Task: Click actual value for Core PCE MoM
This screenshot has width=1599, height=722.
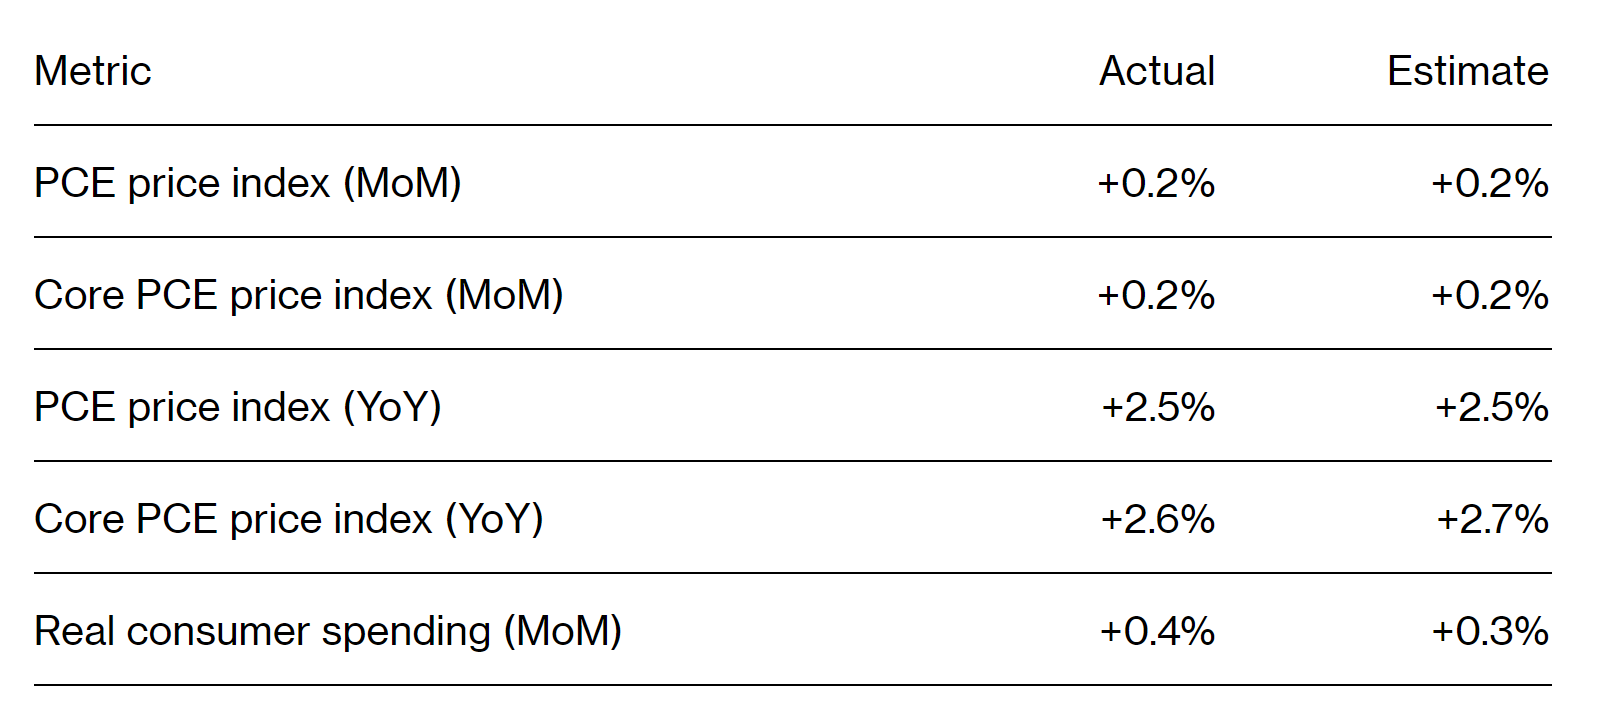Action: click(x=1156, y=295)
